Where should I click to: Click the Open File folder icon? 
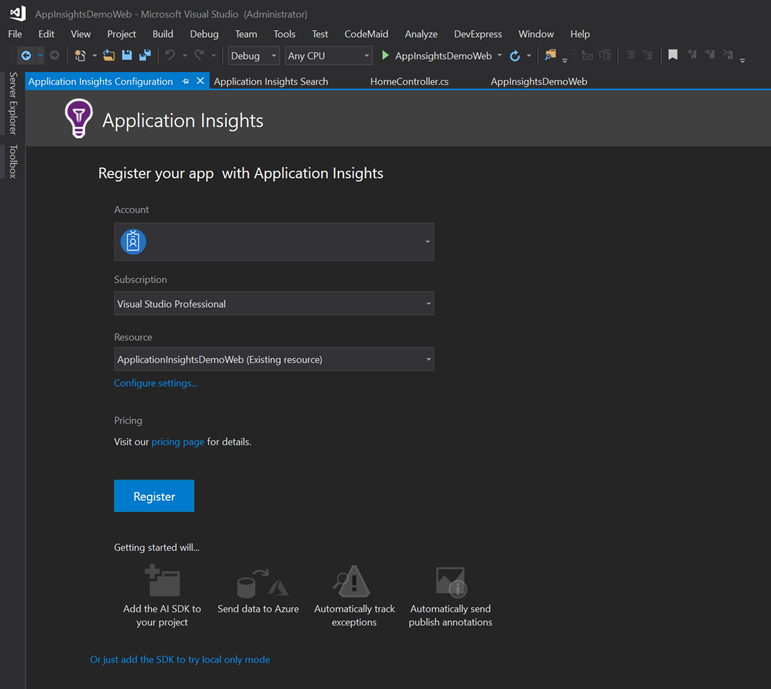[x=109, y=56]
